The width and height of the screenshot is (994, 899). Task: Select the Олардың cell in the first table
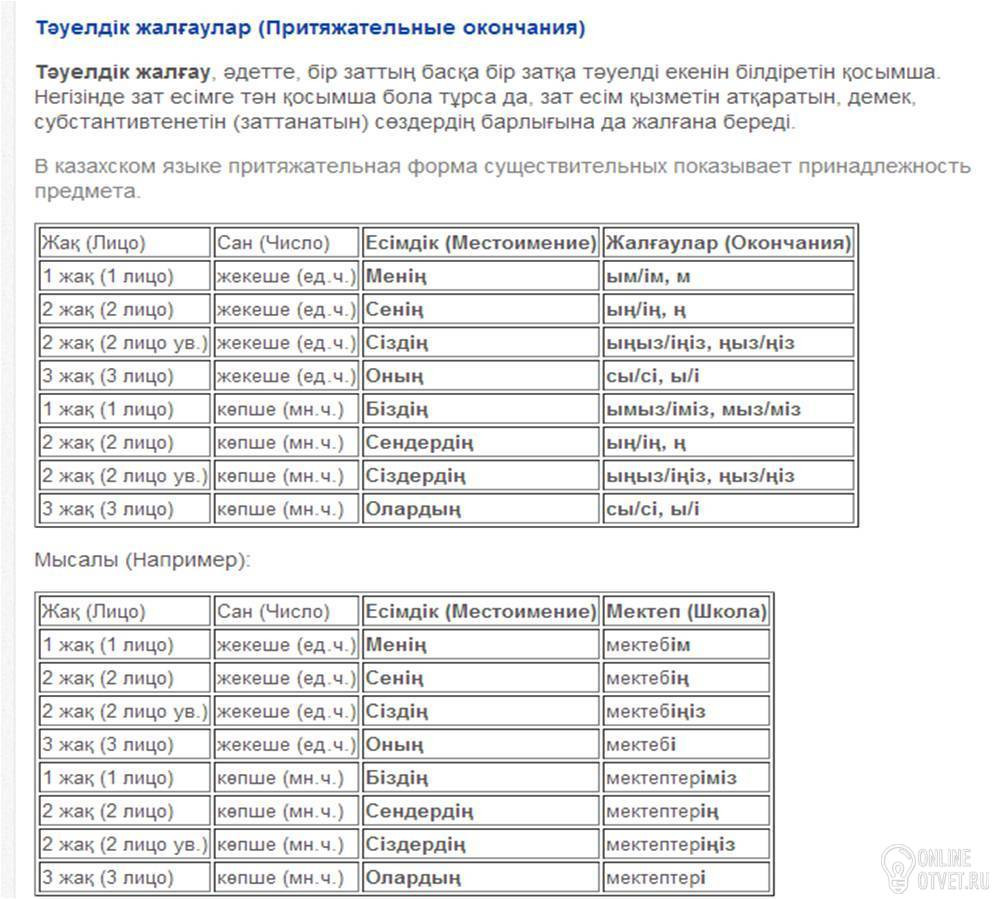pos(481,509)
